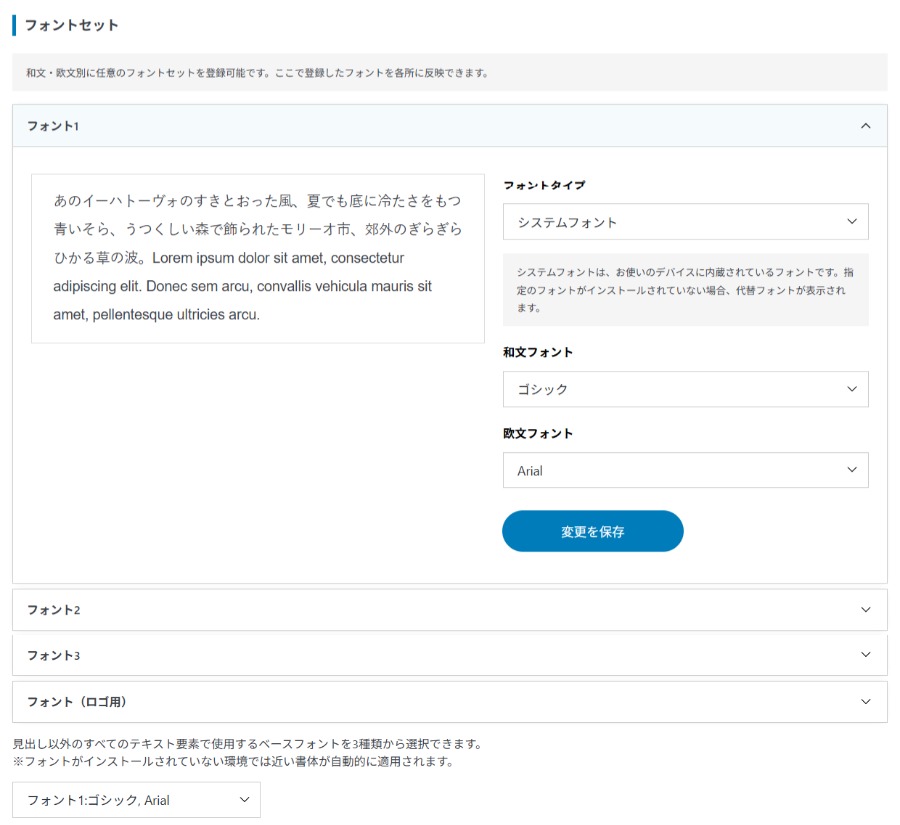Open the 和文フォント dropdown showing ゴシック
The height and width of the screenshot is (825, 900).
670,389
